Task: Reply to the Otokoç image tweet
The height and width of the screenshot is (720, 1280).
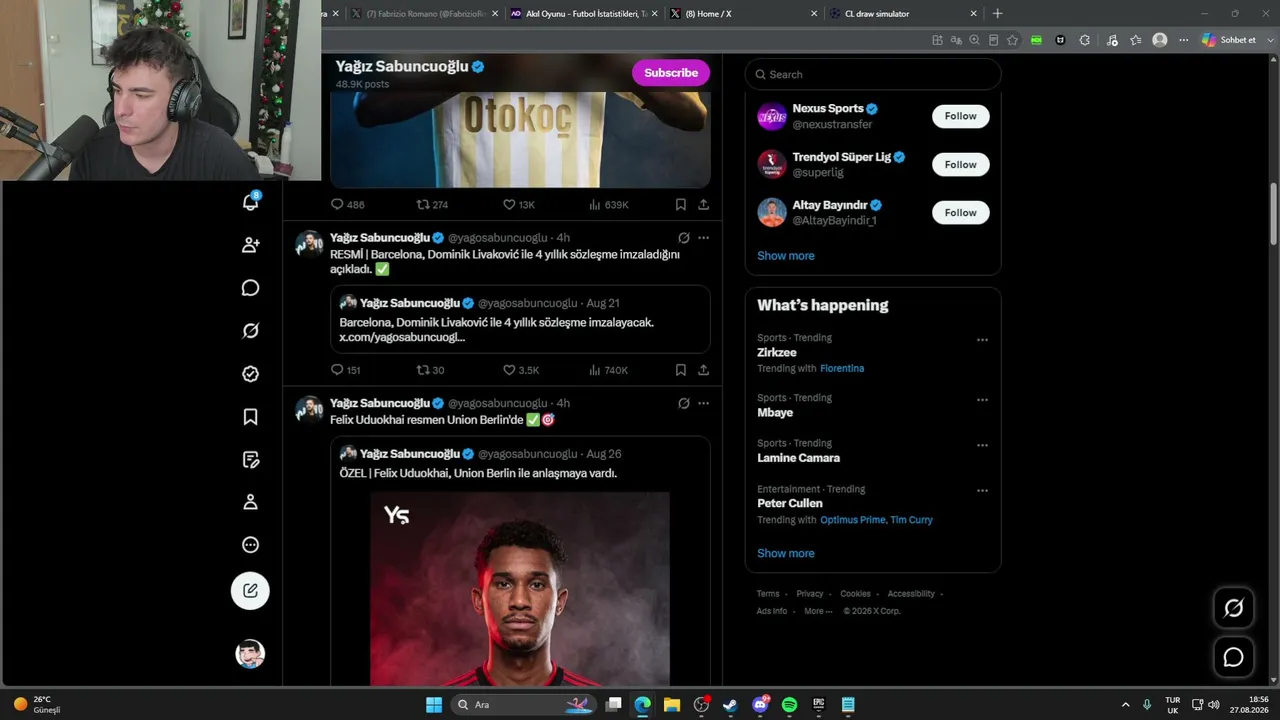Action: pyautogui.click(x=347, y=204)
